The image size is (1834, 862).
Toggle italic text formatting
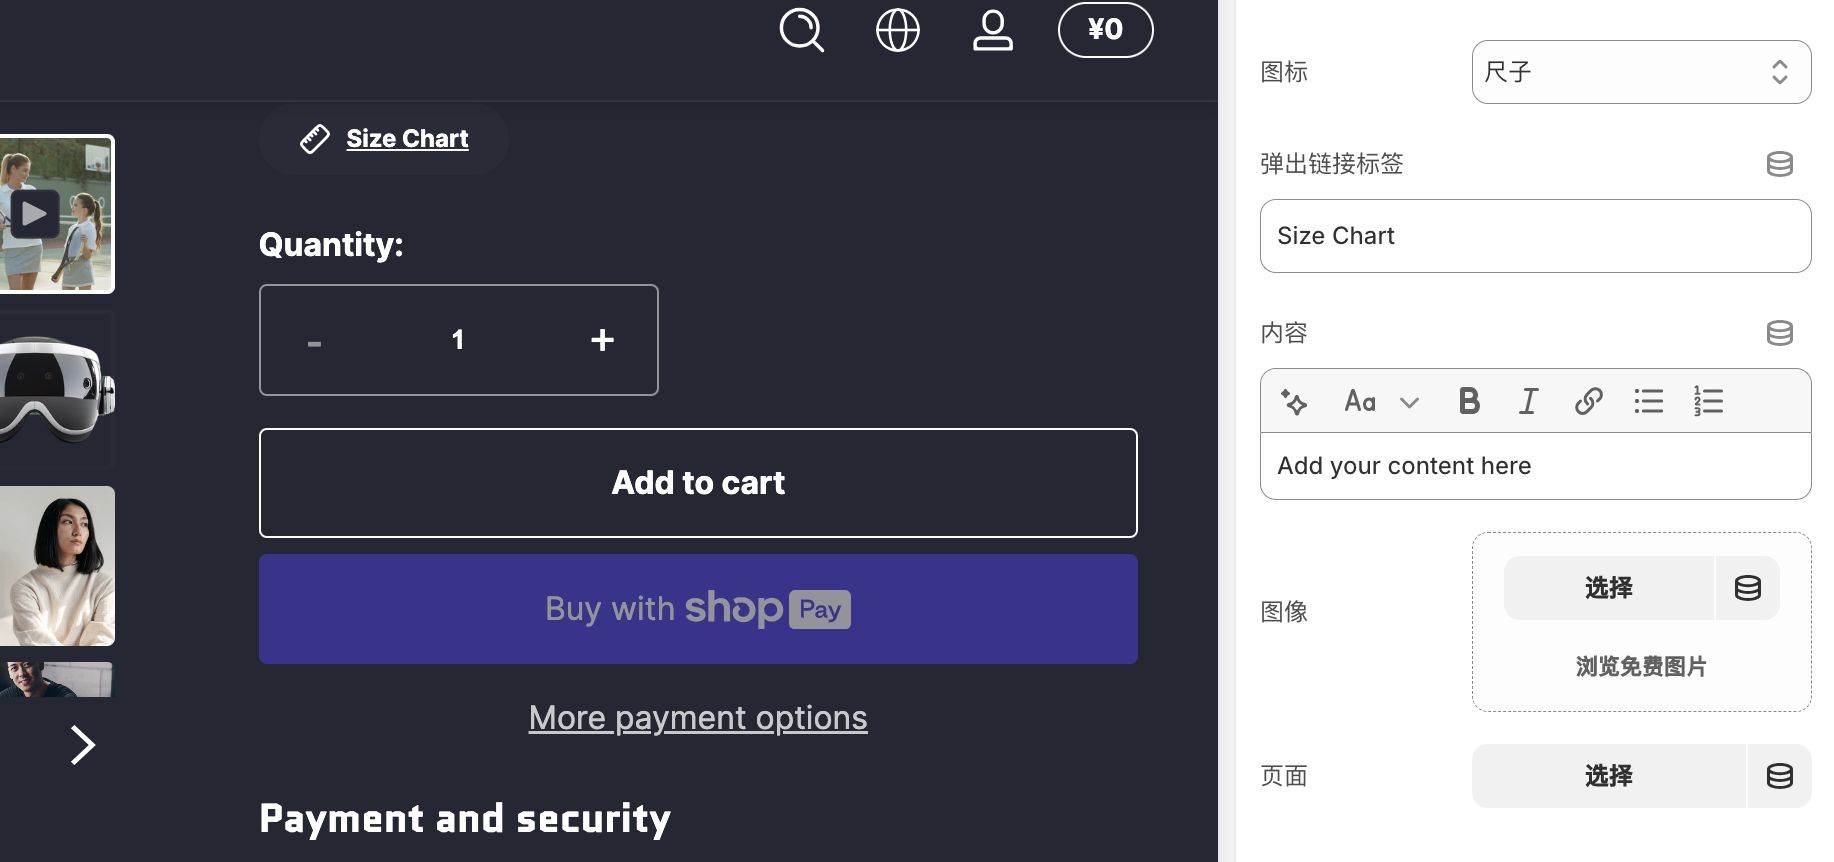coord(1528,402)
